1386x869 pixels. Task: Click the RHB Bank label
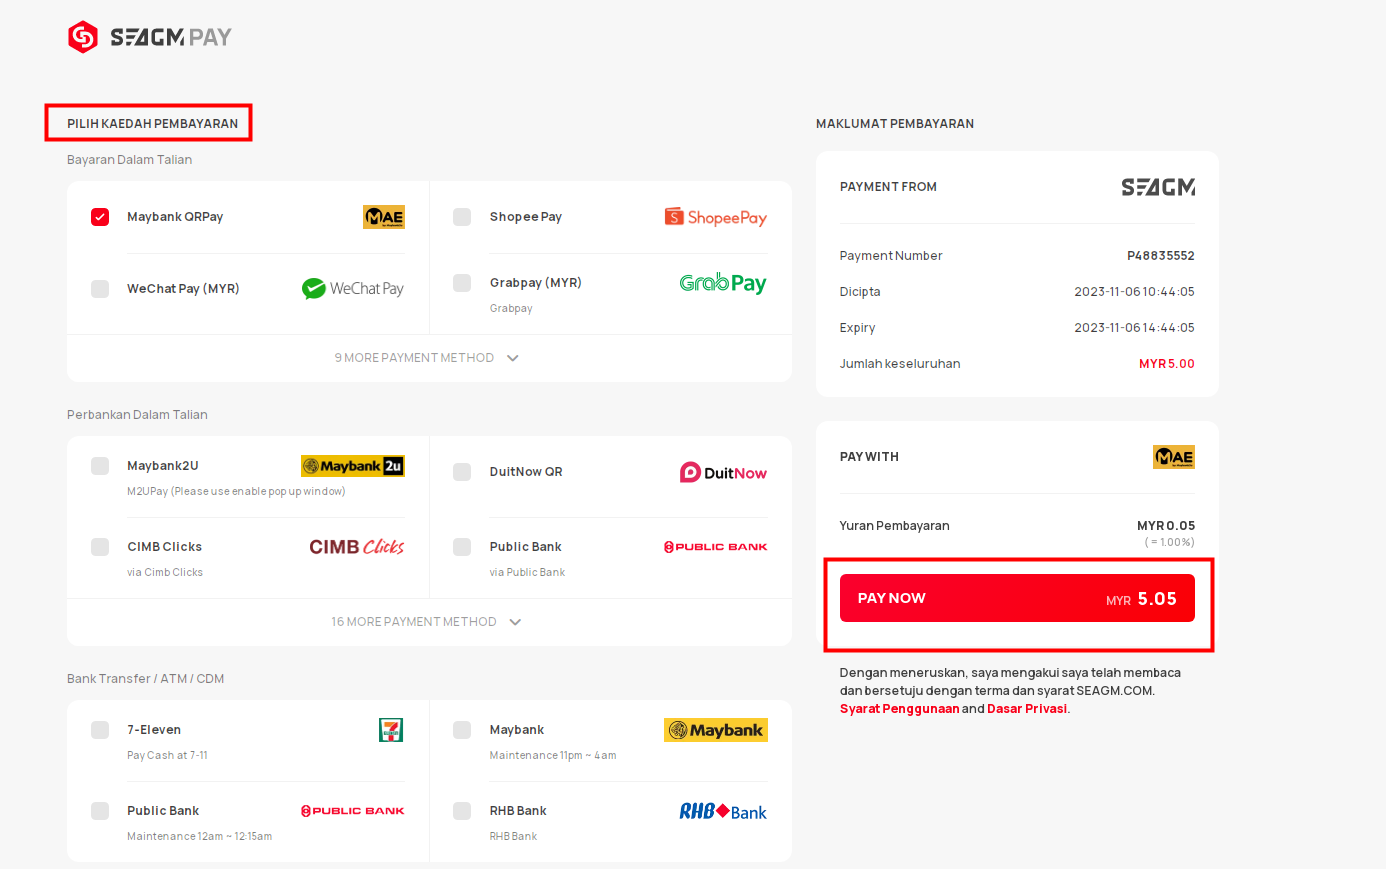tap(518, 811)
